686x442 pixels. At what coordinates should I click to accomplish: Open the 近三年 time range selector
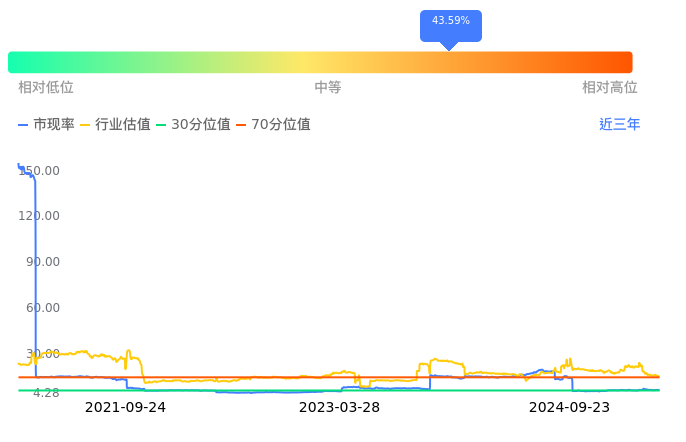[620, 125]
